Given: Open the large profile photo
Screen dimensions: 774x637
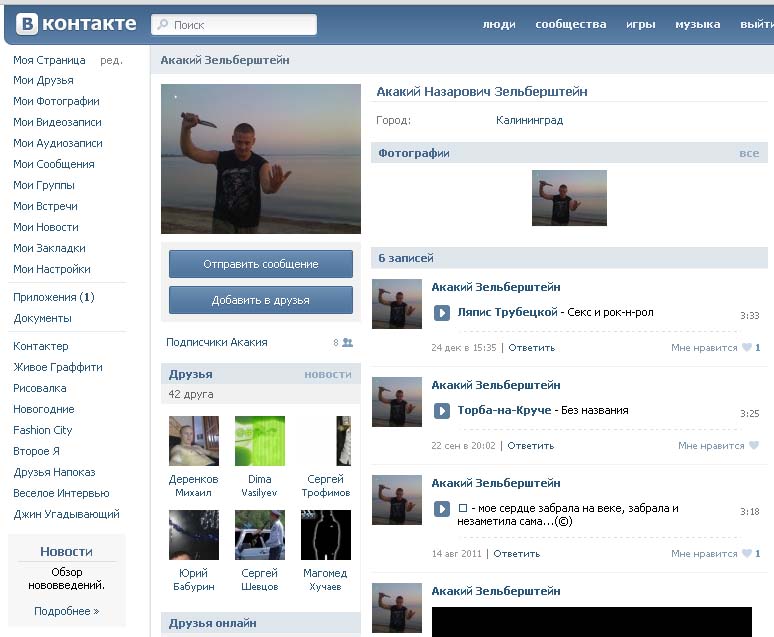Looking at the screenshot, I should coord(261,159).
